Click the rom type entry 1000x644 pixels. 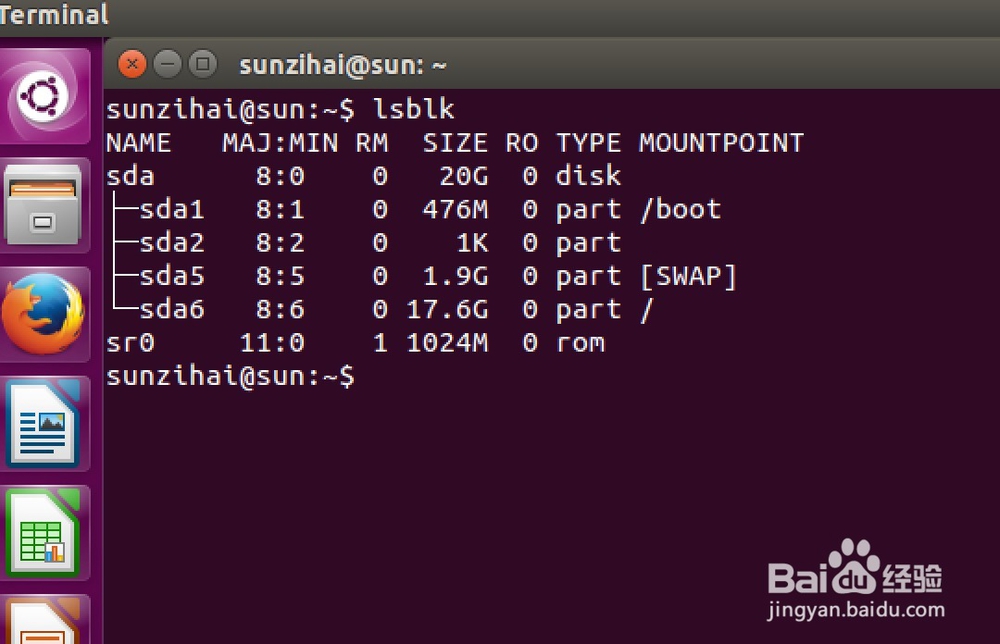(580, 344)
